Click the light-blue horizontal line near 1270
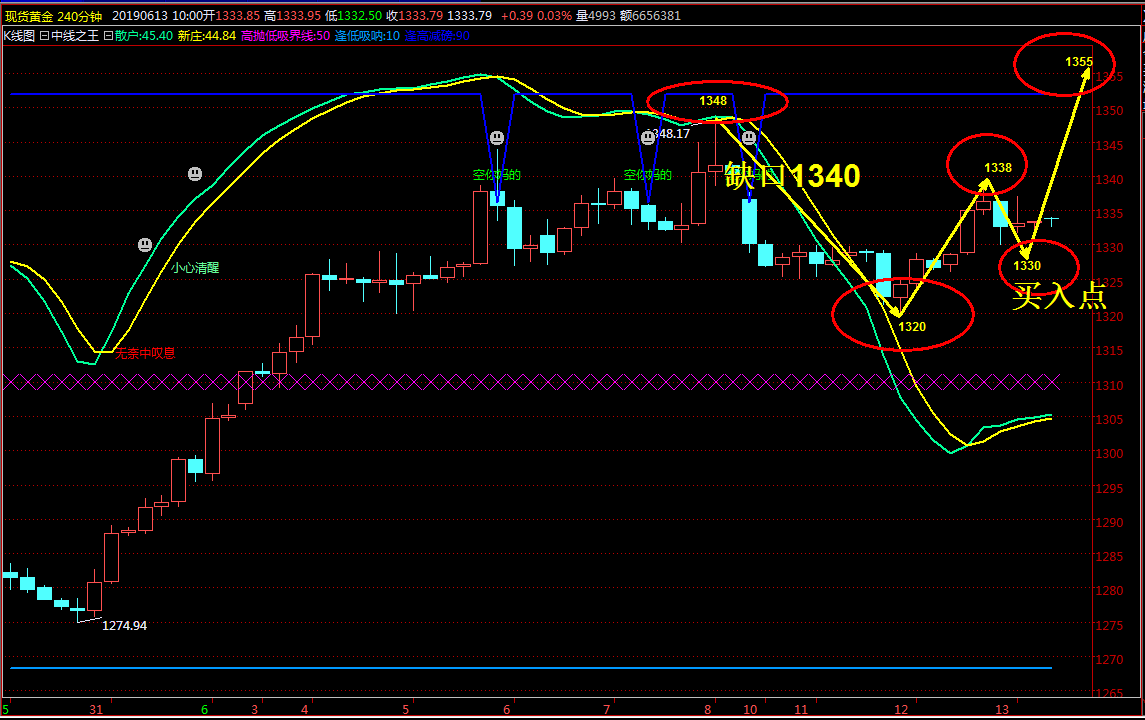Screen dimensions: 1145x720 coord(532,667)
